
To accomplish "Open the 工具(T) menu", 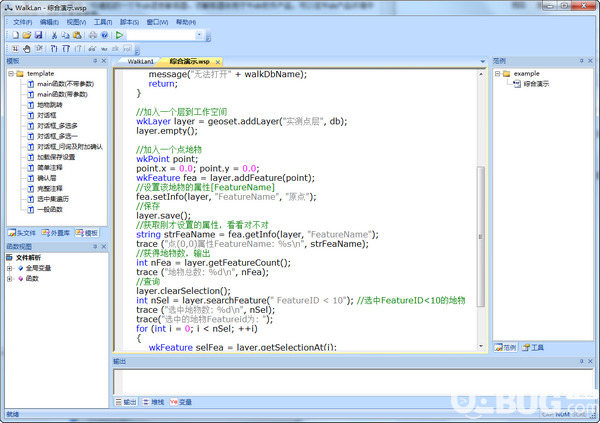I will coord(103,22).
